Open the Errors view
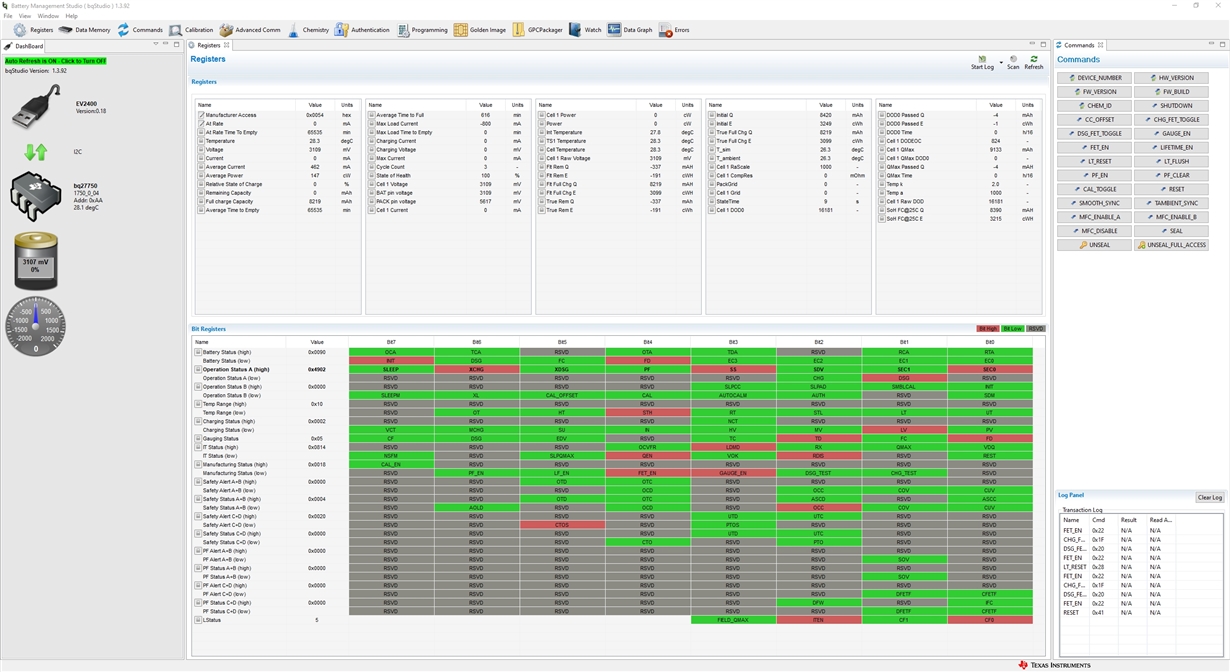 click(x=674, y=30)
